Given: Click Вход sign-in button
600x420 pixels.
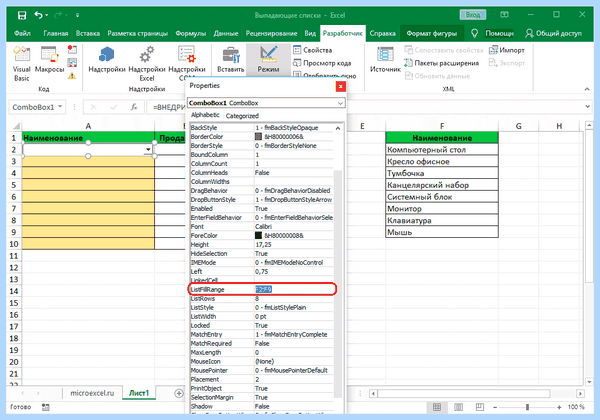Looking at the screenshot, I should click(473, 15).
